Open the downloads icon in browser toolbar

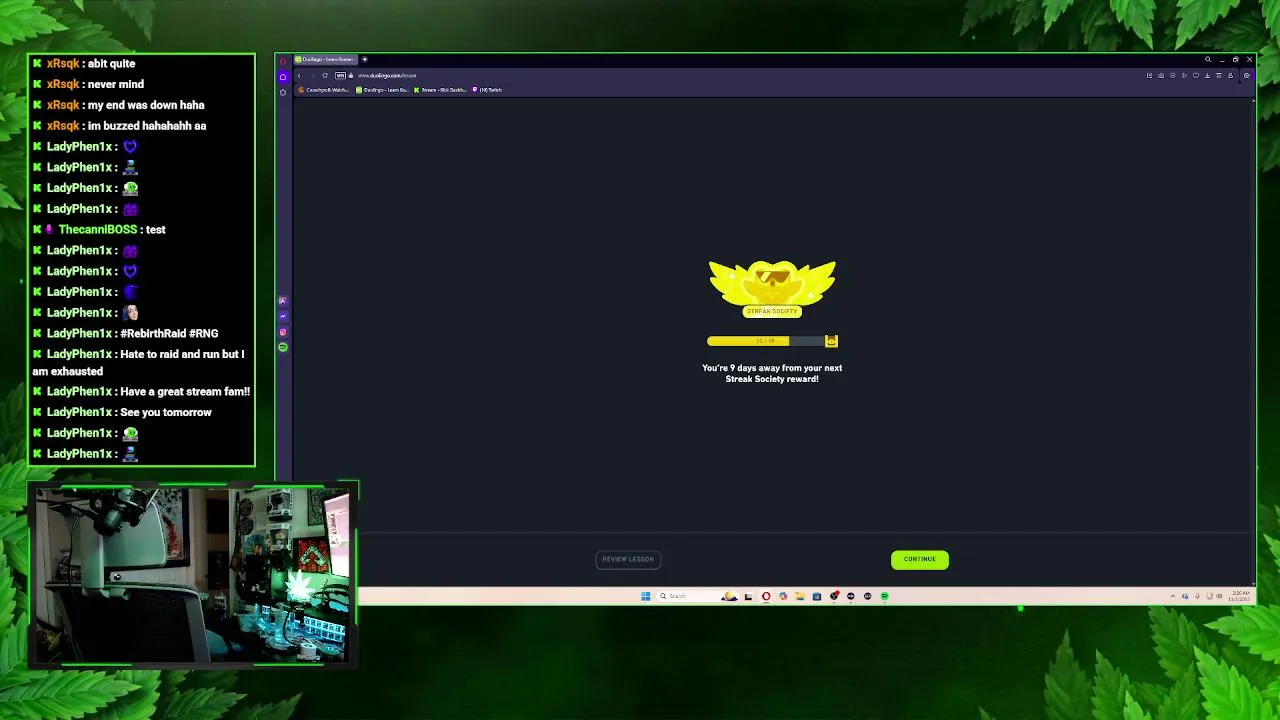click(1207, 75)
